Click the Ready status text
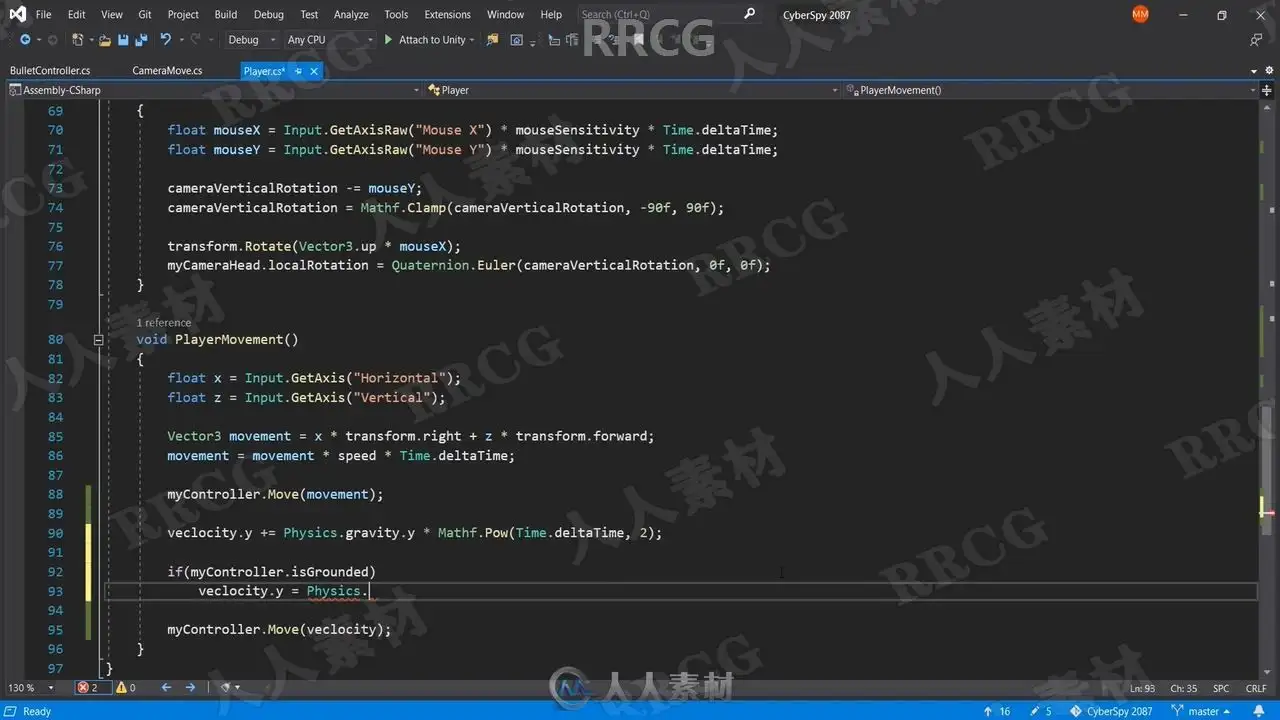Viewport: 1280px width, 720px height. coord(37,711)
